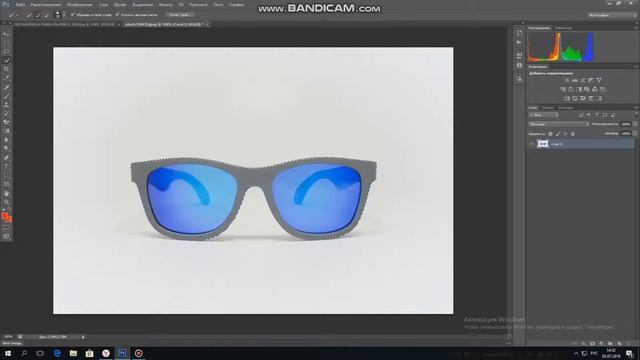Select the Rectangular Marquee tool
The image size is (640, 360).
point(6,43)
